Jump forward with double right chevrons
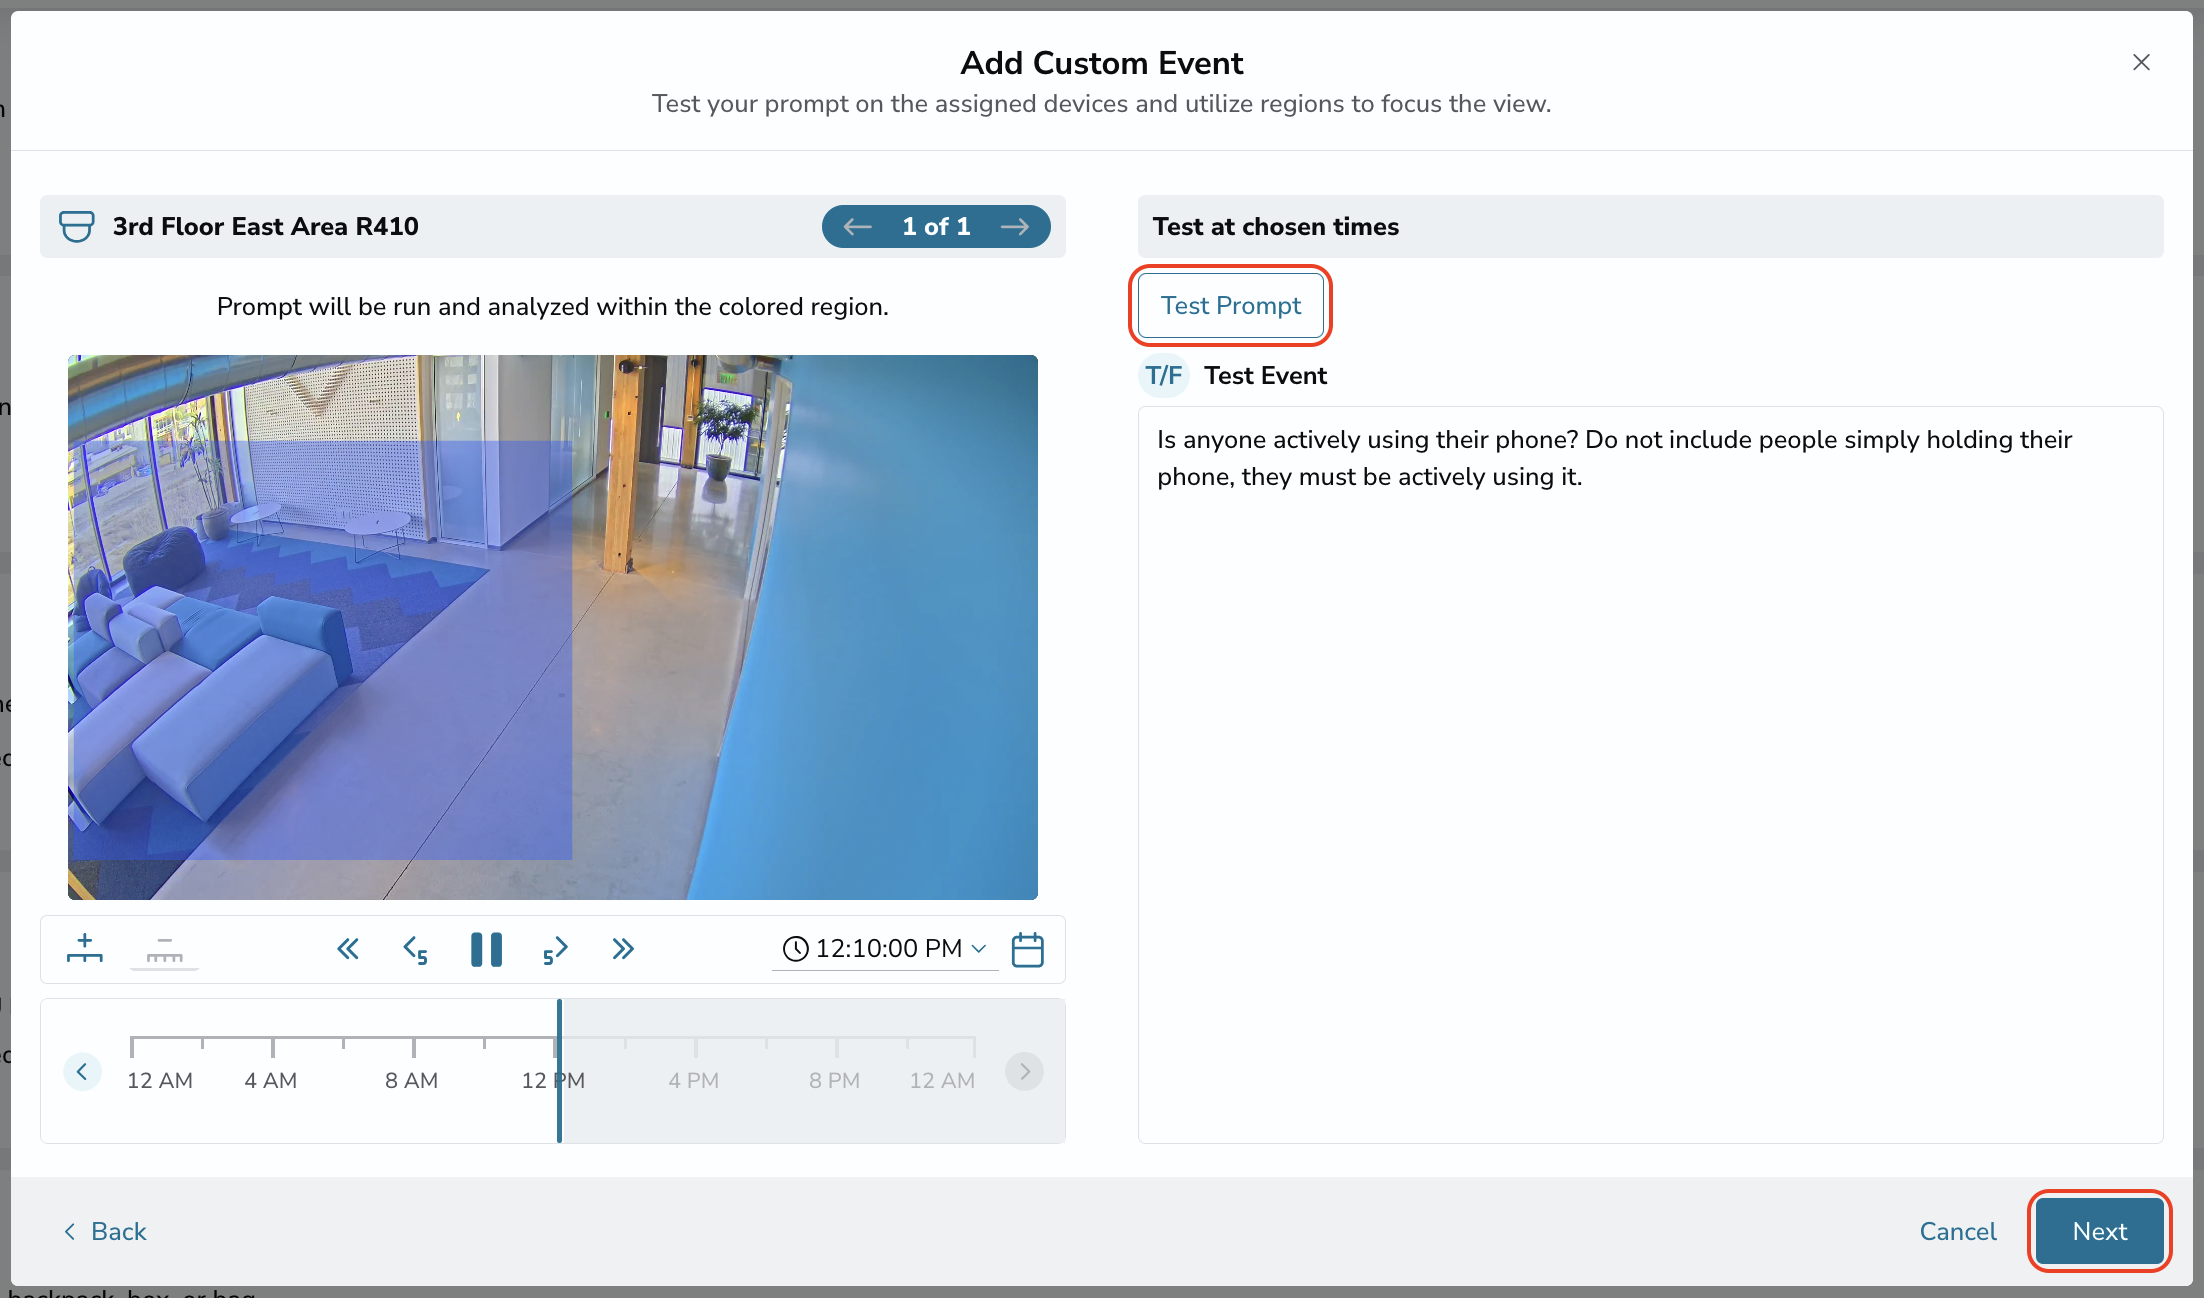This screenshot has height=1298, width=2204. point(623,949)
